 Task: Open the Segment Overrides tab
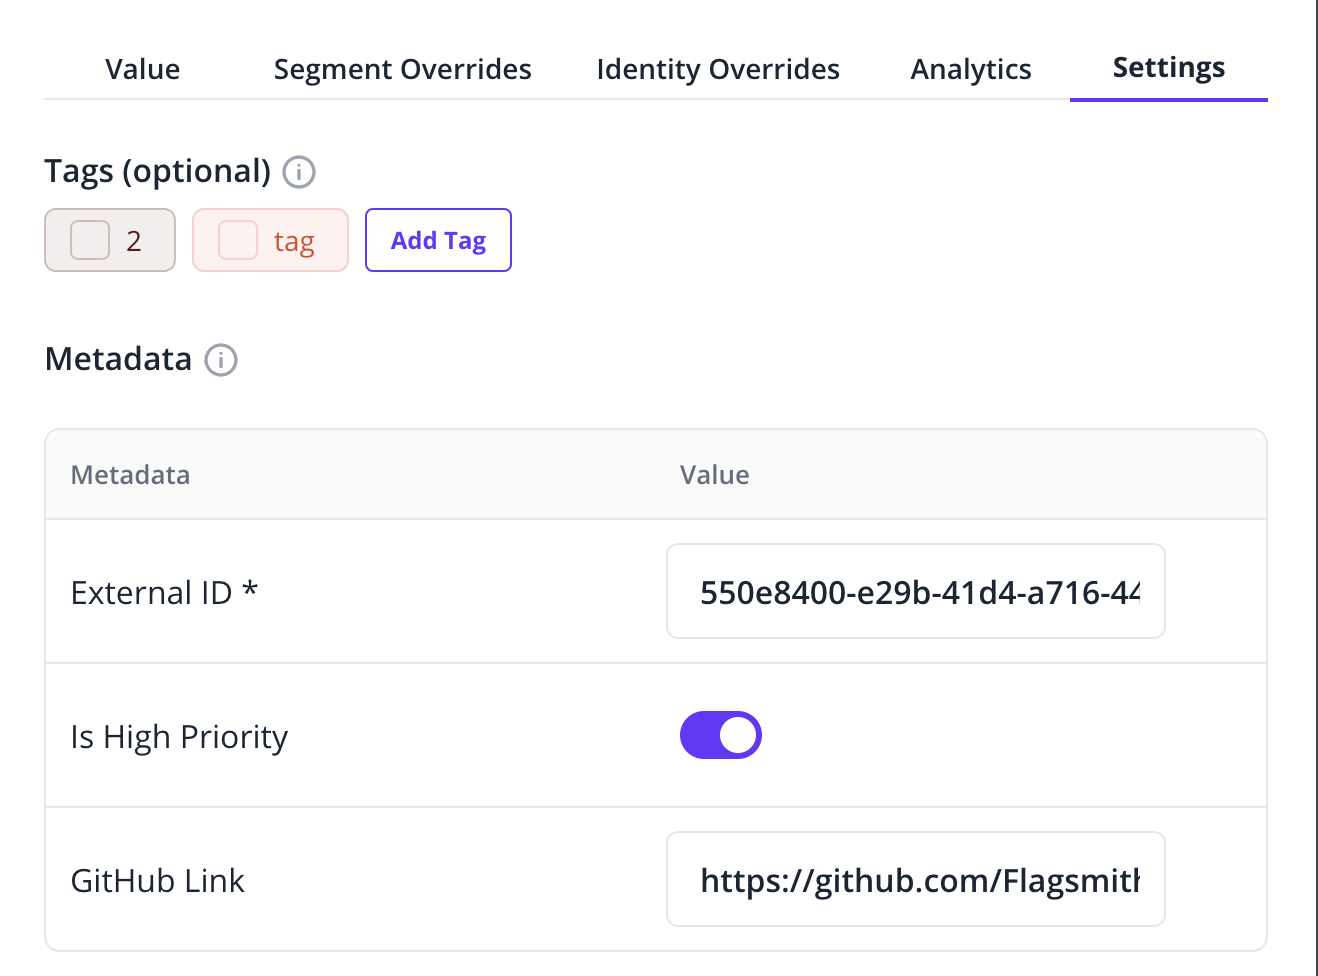click(x=402, y=69)
